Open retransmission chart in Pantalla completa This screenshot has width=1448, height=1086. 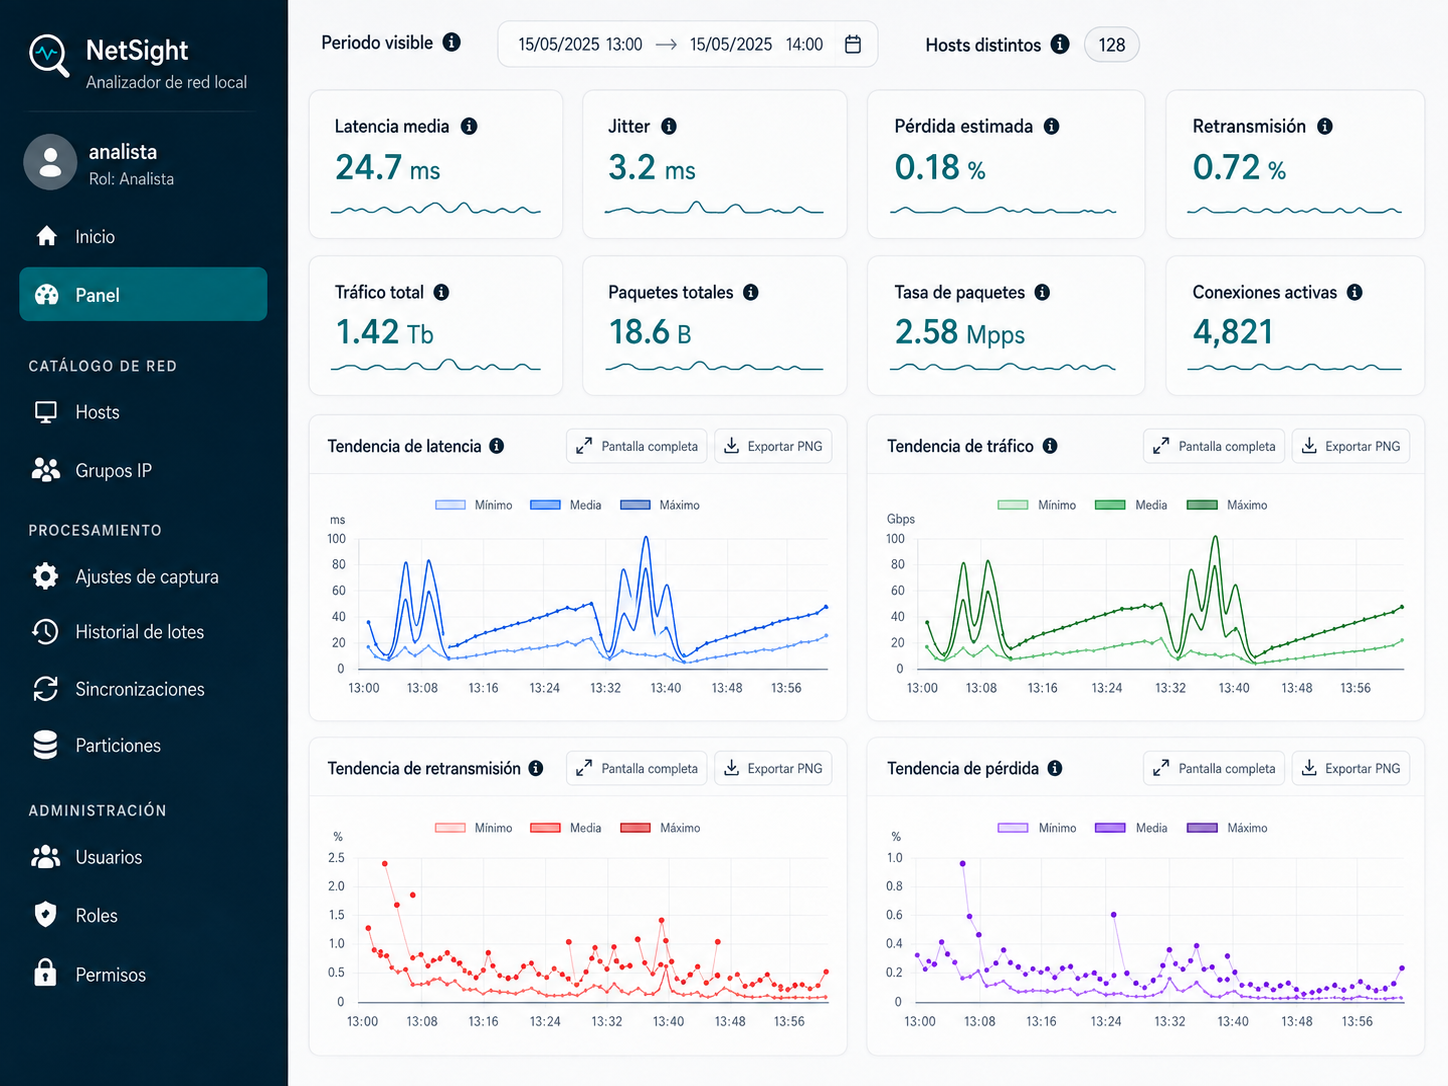(x=637, y=768)
